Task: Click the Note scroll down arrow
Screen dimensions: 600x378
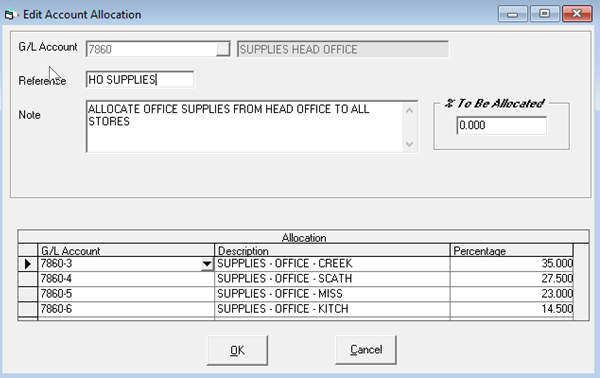Action: coord(409,144)
